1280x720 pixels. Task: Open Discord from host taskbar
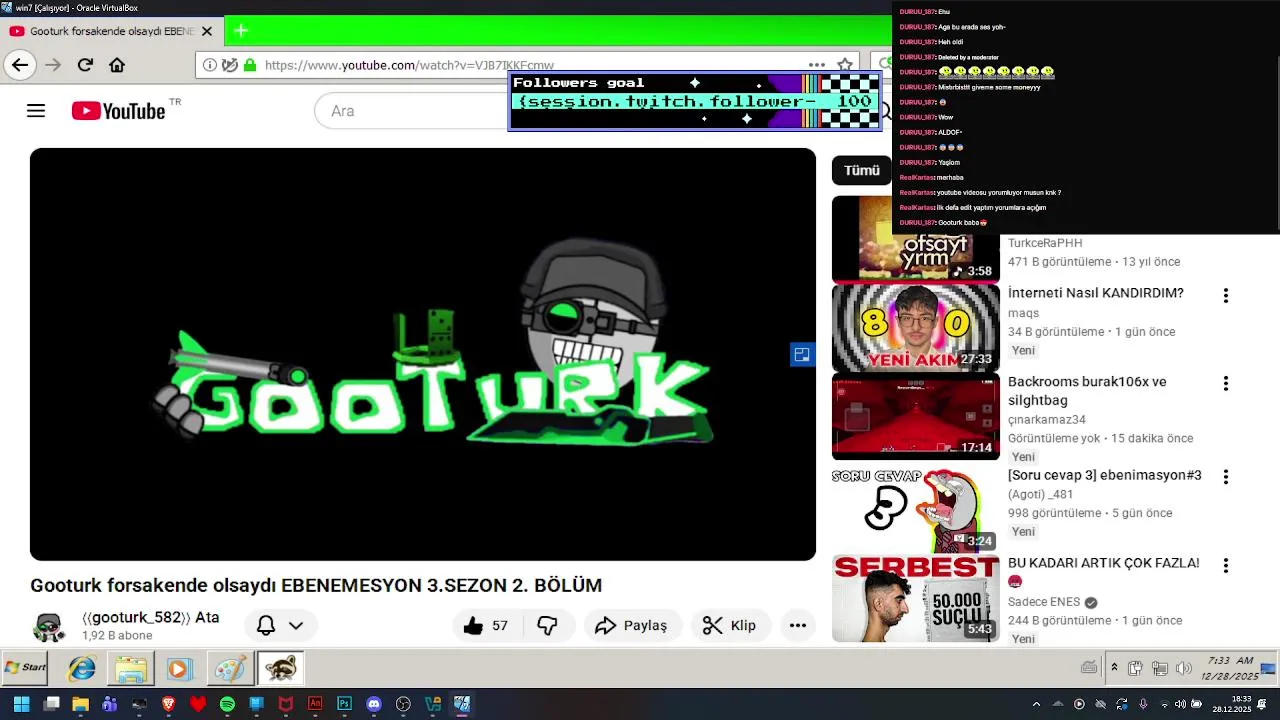[x=374, y=704]
